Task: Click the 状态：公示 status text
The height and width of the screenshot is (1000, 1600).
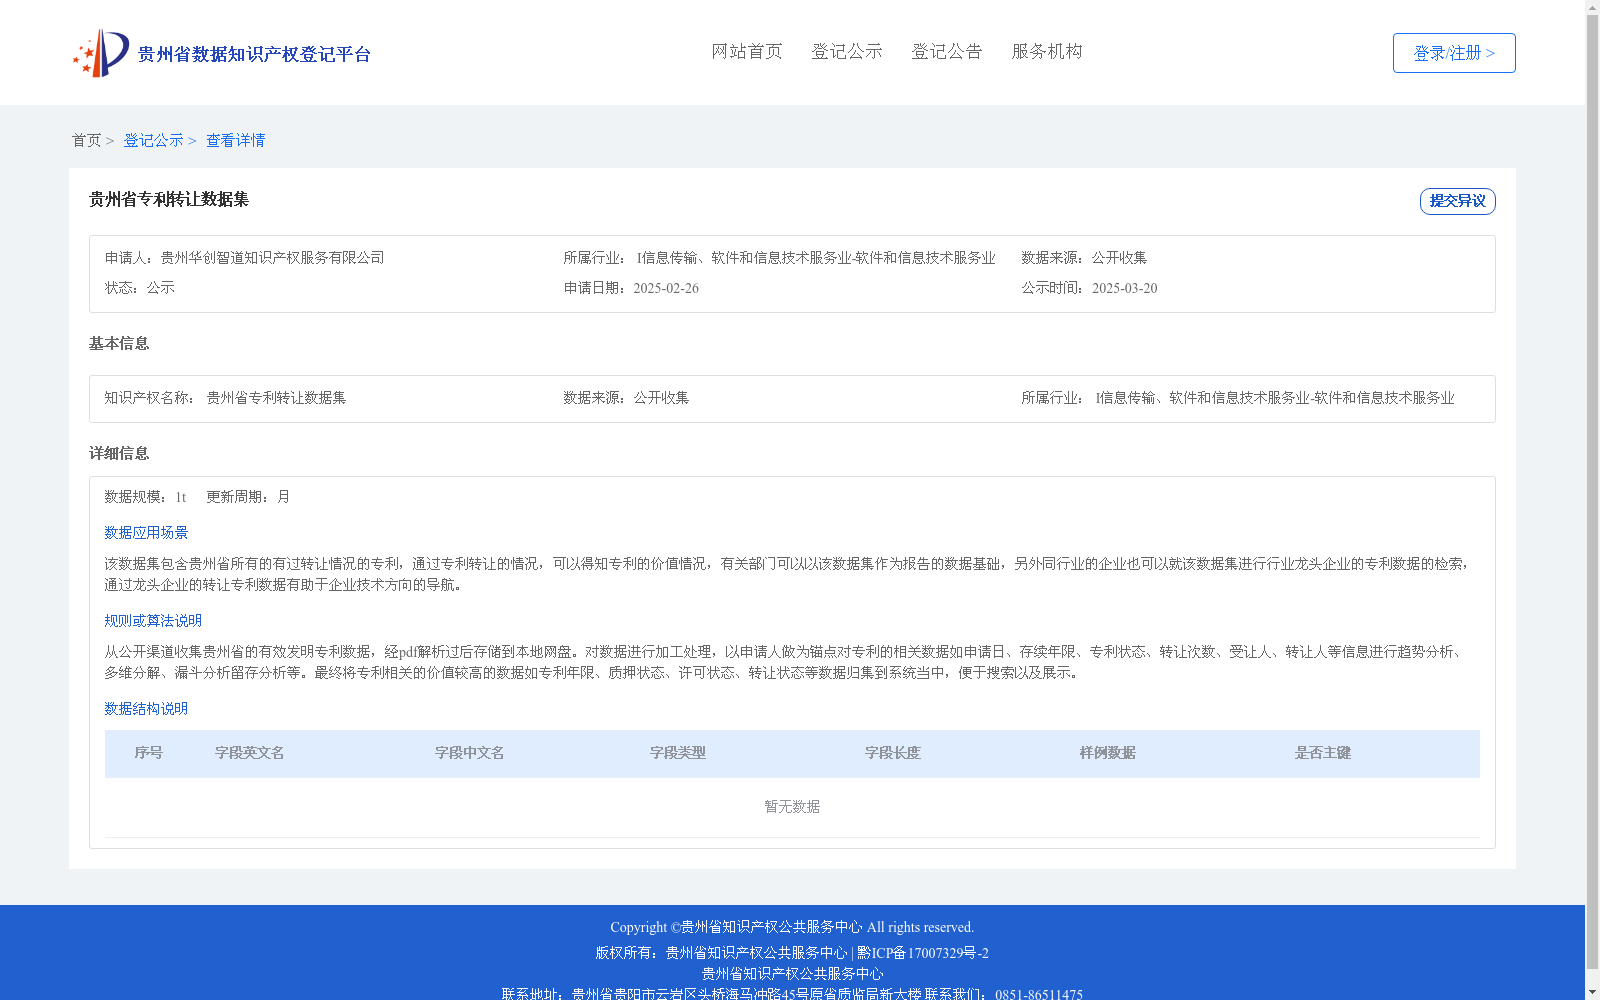Action: coord(140,288)
